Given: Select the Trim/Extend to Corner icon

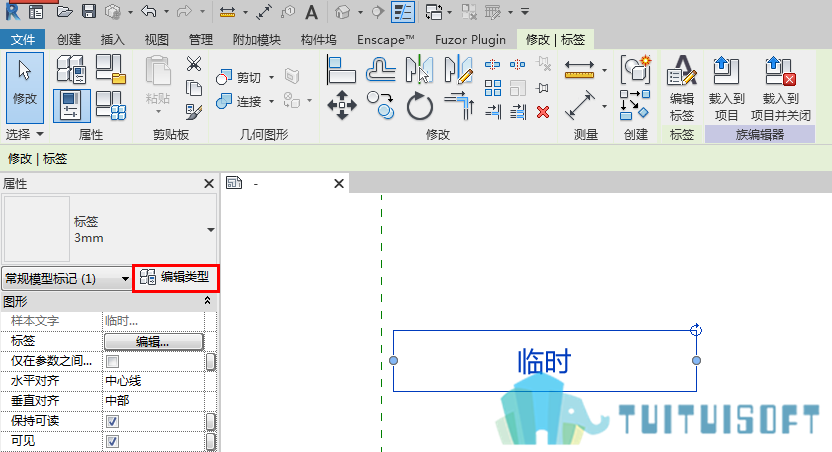Looking at the screenshot, I should [x=459, y=105].
